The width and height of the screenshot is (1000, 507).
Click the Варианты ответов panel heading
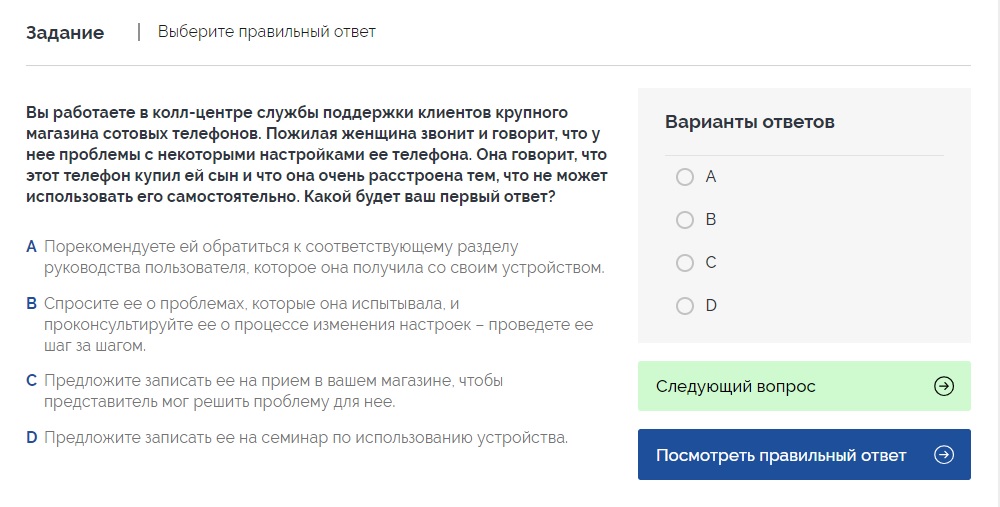coord(749,122)
